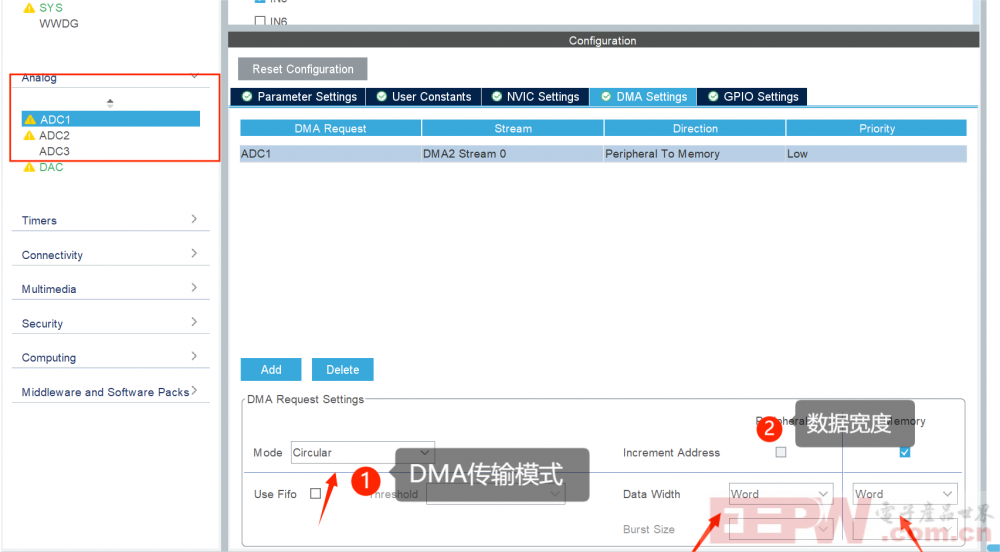
Task: Click the Reset Configuration button
Action: point(302,69)
